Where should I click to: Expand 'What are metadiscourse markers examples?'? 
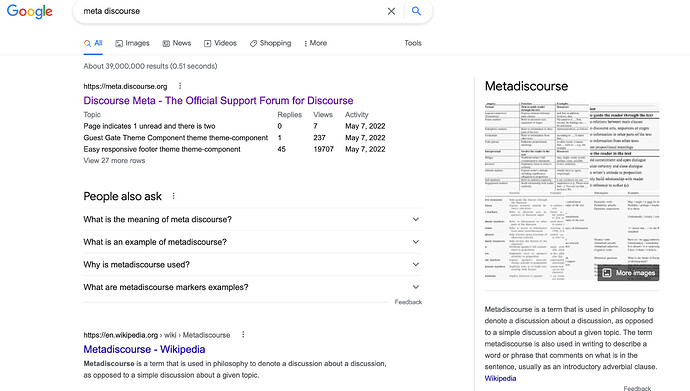click(252, 287)
